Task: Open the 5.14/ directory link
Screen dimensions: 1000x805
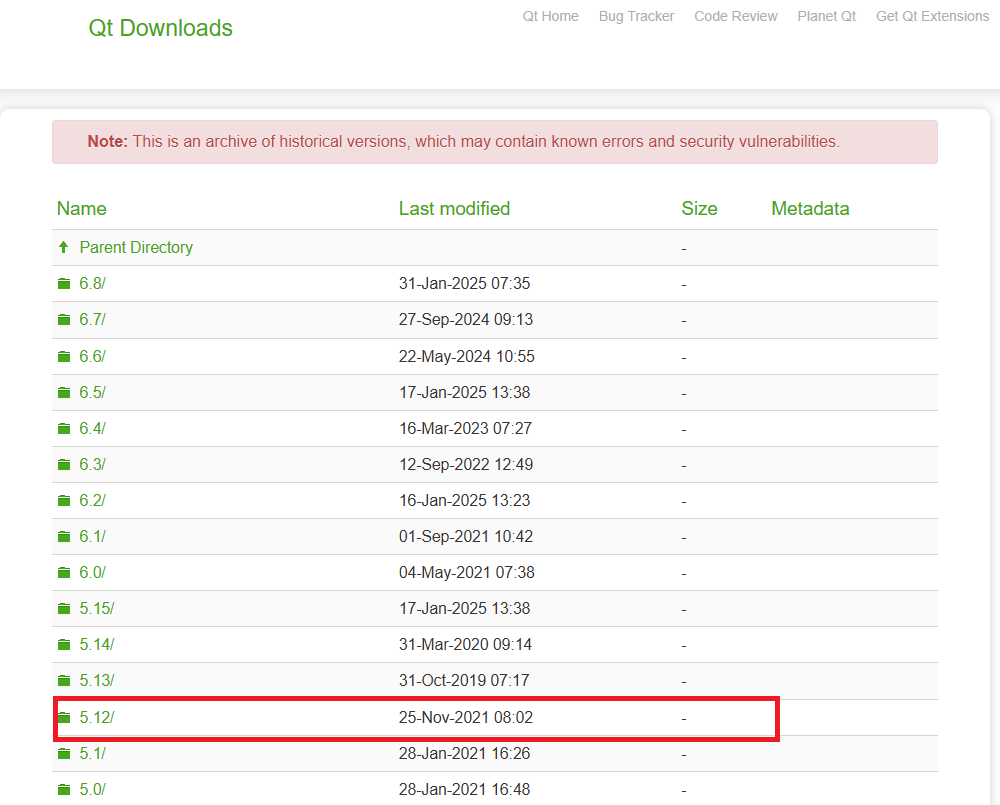Action: point(97,644)
